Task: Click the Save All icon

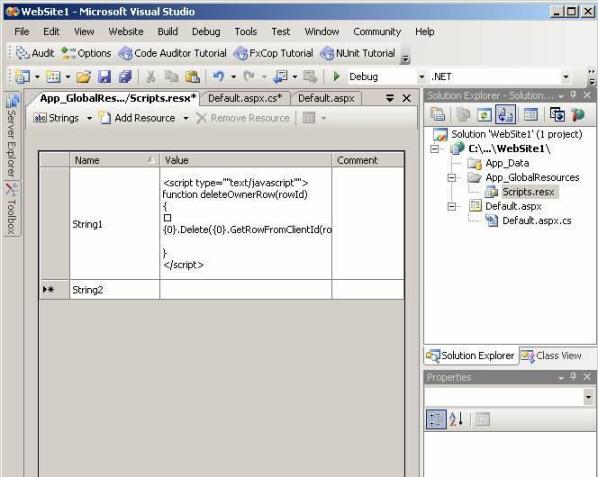Action: (x=125, y=77)
